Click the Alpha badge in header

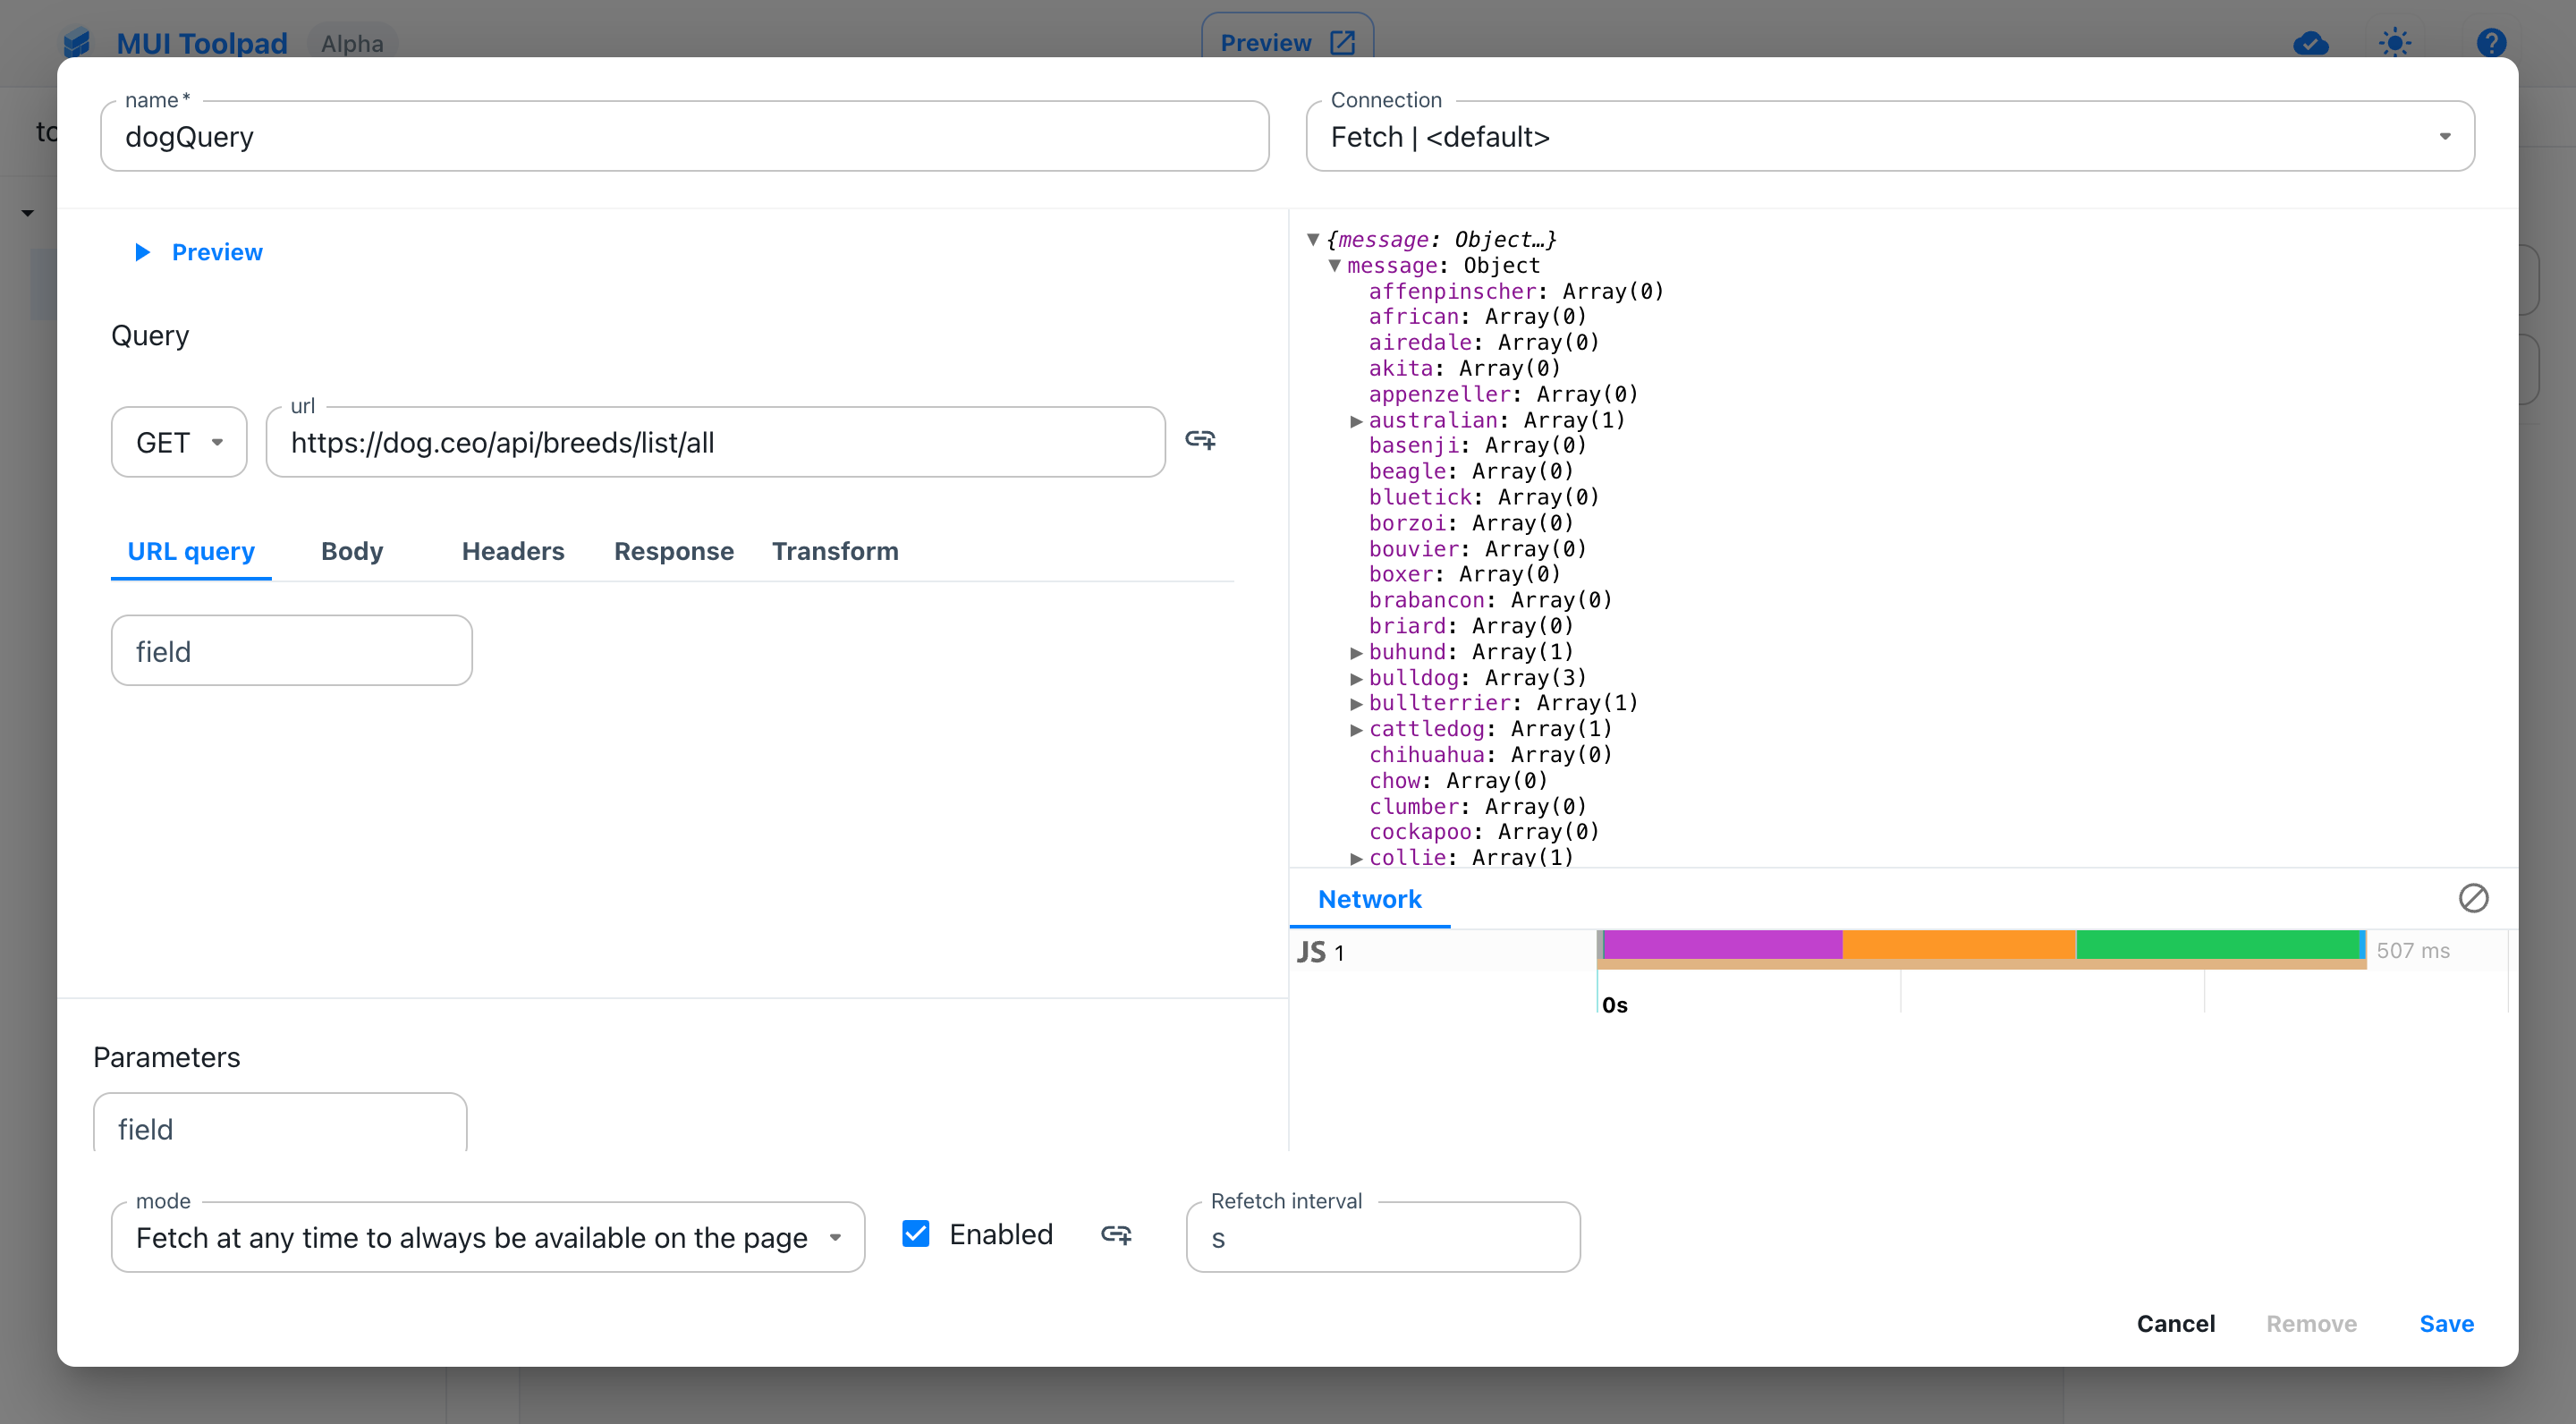pos(352,43)
